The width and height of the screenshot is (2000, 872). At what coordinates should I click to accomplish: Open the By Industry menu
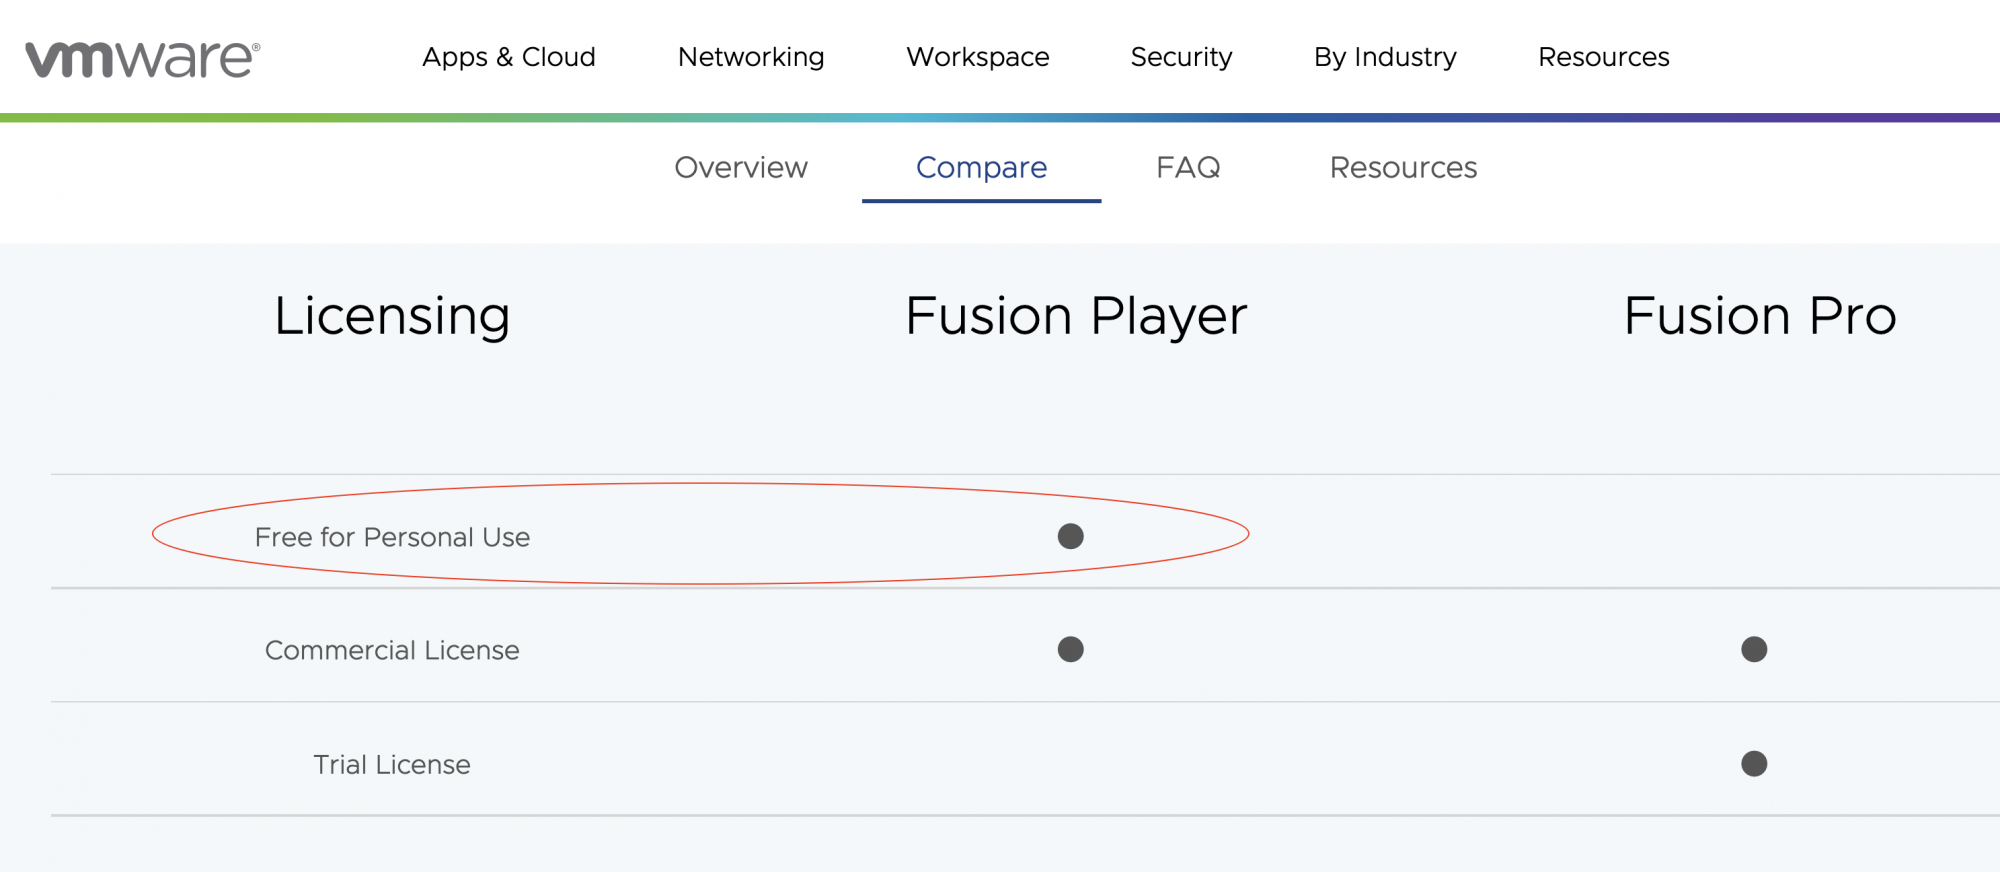(1385, 57)
